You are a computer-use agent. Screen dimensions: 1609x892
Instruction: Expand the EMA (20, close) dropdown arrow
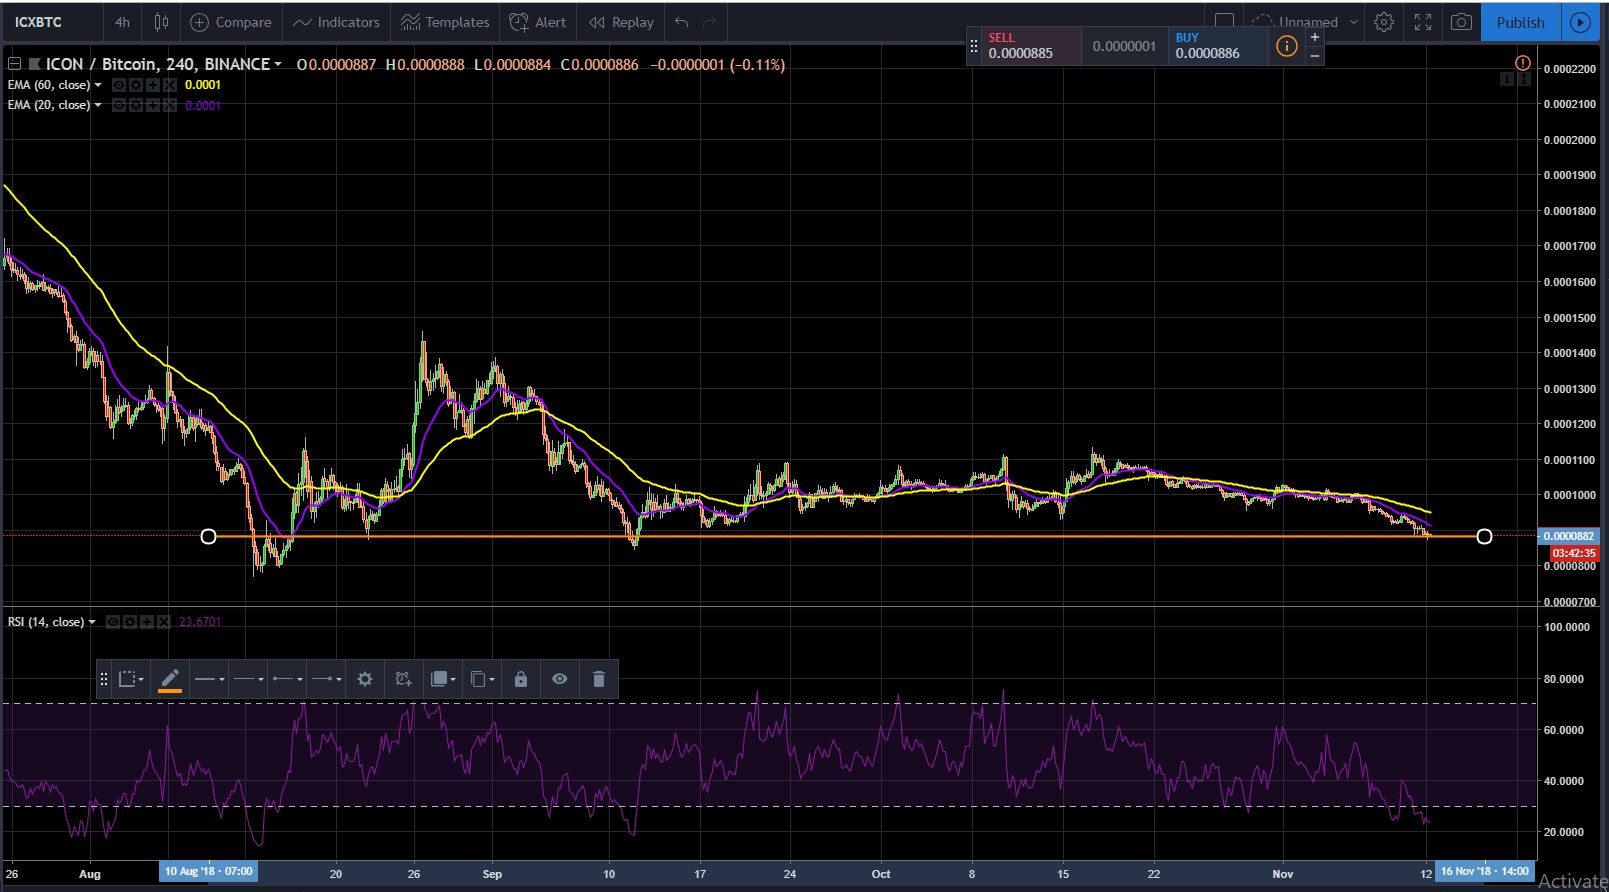(98, 105)
